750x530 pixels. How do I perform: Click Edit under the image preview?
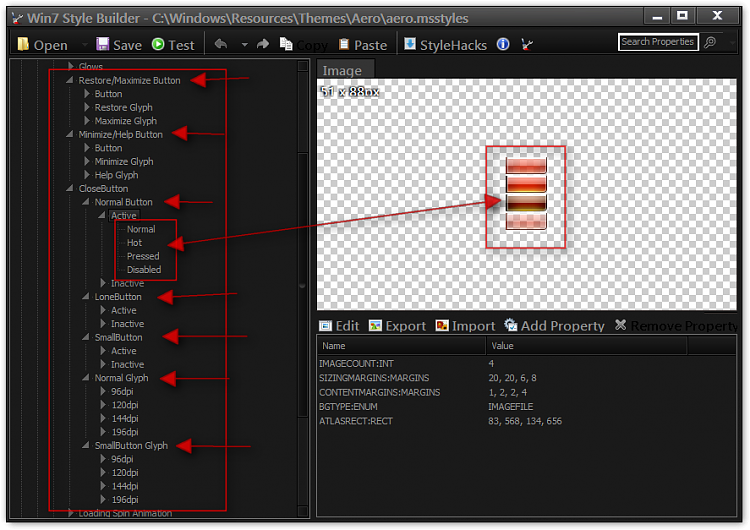pyautogui.click(x=339, y=326)
